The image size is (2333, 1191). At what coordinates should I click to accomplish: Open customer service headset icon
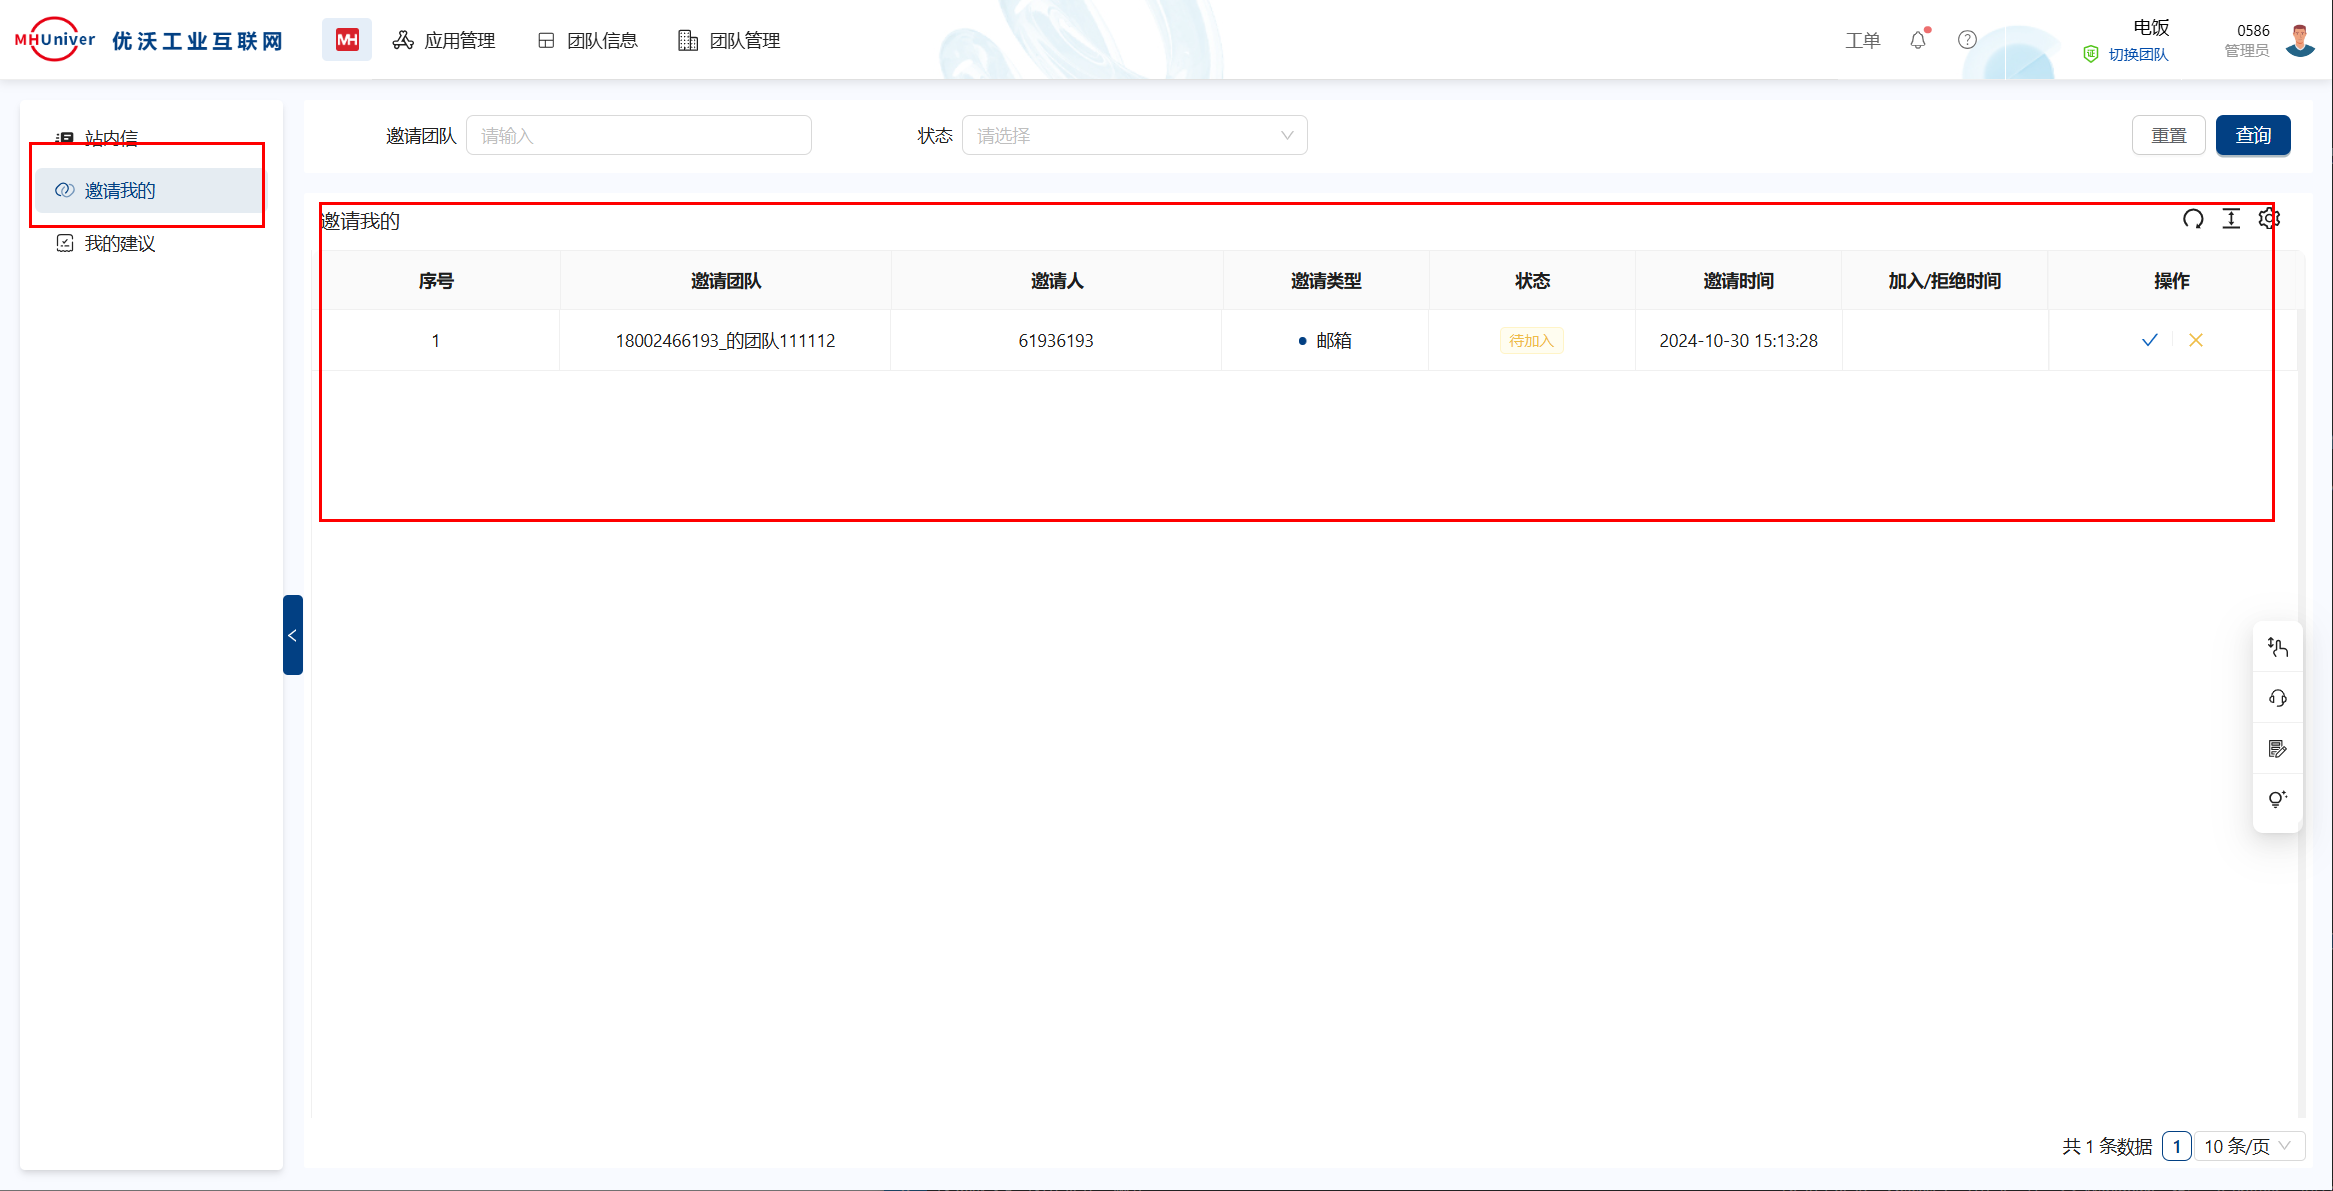2277,698
